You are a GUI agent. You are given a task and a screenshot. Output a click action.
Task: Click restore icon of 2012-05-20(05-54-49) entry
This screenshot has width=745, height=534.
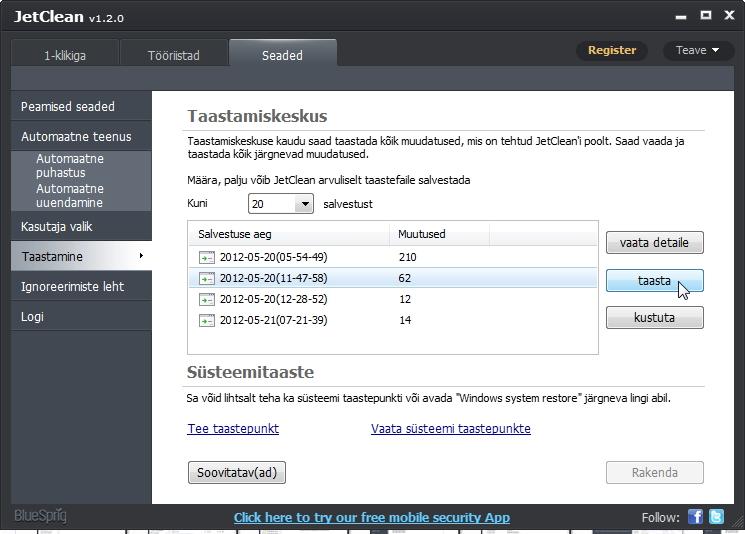207,257
